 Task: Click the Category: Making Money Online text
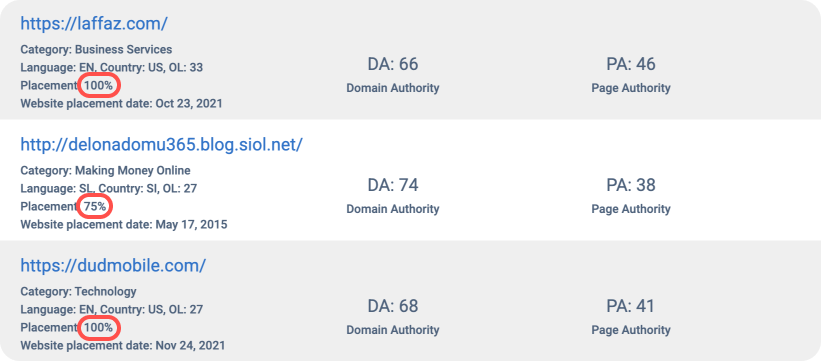coord(105,171)
